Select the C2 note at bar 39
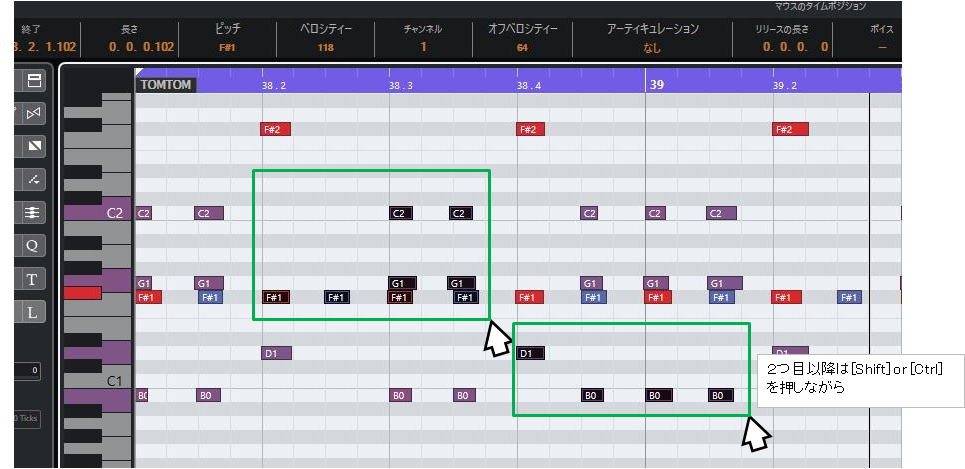This screenshot has height=469, width=965. click(x=657, y=214)
